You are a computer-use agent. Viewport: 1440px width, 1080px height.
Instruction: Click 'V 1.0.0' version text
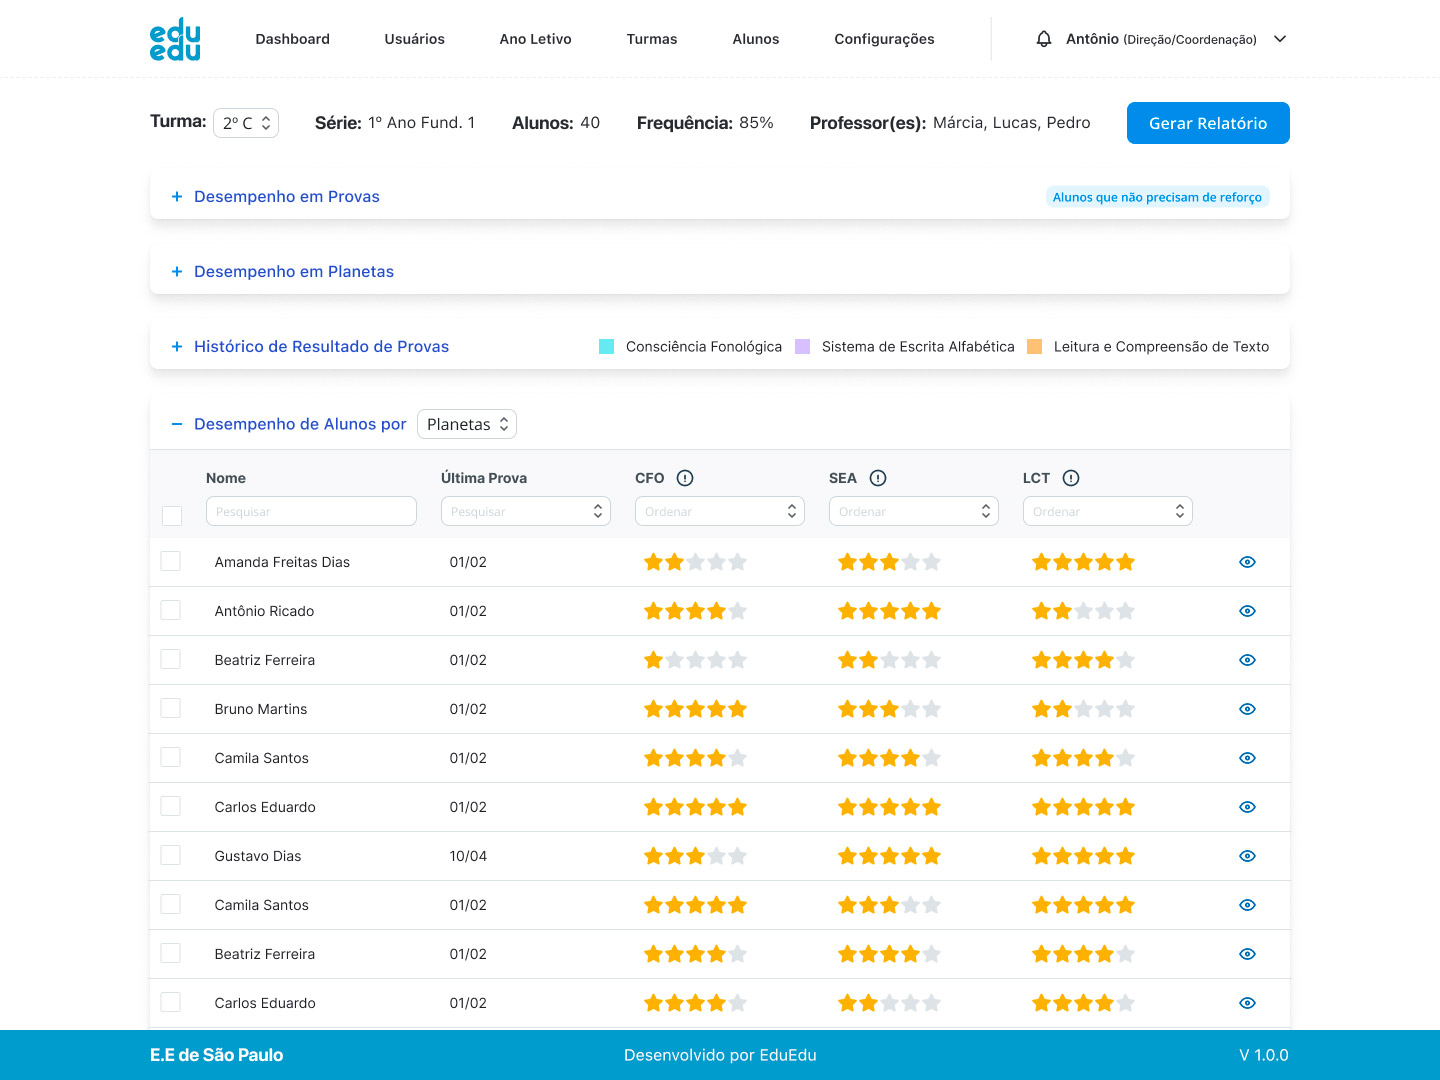coord(1264,1055)
